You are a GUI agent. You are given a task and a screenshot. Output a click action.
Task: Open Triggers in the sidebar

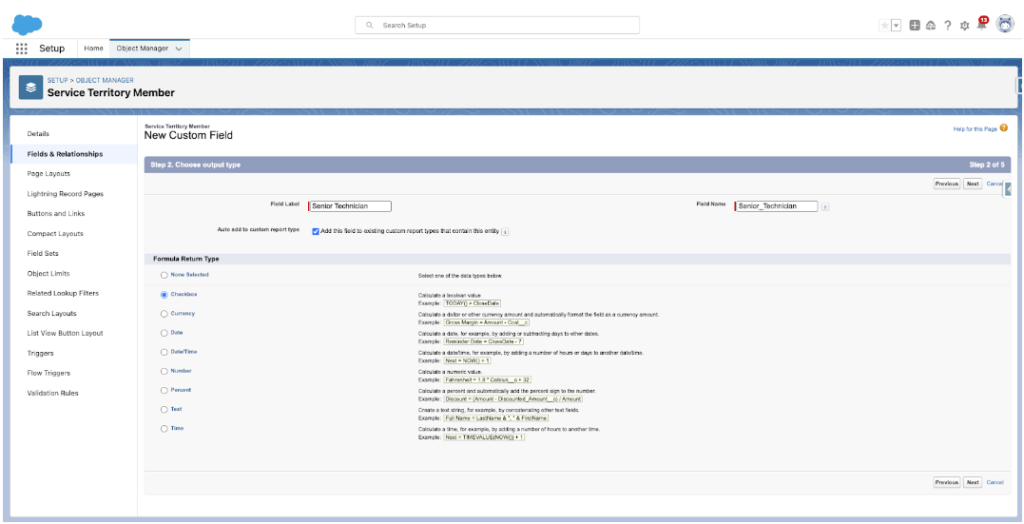(40, 353)
